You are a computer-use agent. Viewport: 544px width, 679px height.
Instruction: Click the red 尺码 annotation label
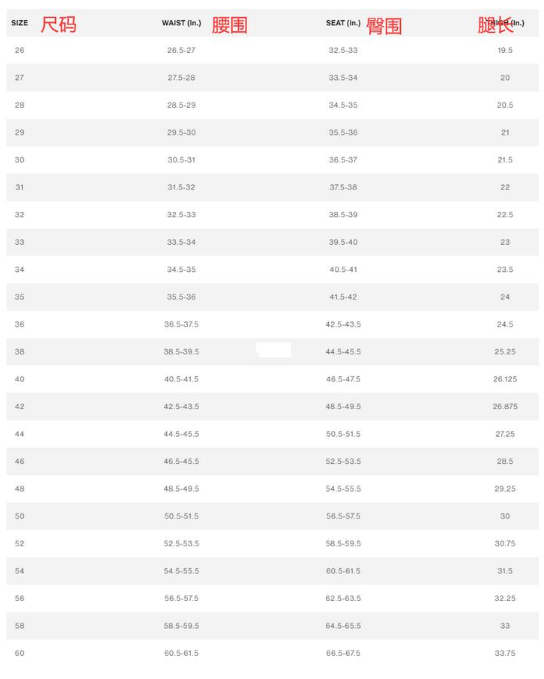58,24
